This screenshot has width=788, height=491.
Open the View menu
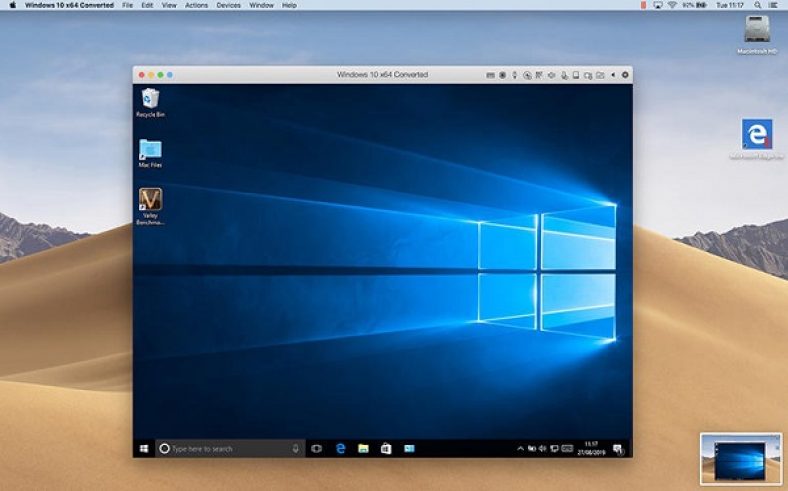coord(169,5)
